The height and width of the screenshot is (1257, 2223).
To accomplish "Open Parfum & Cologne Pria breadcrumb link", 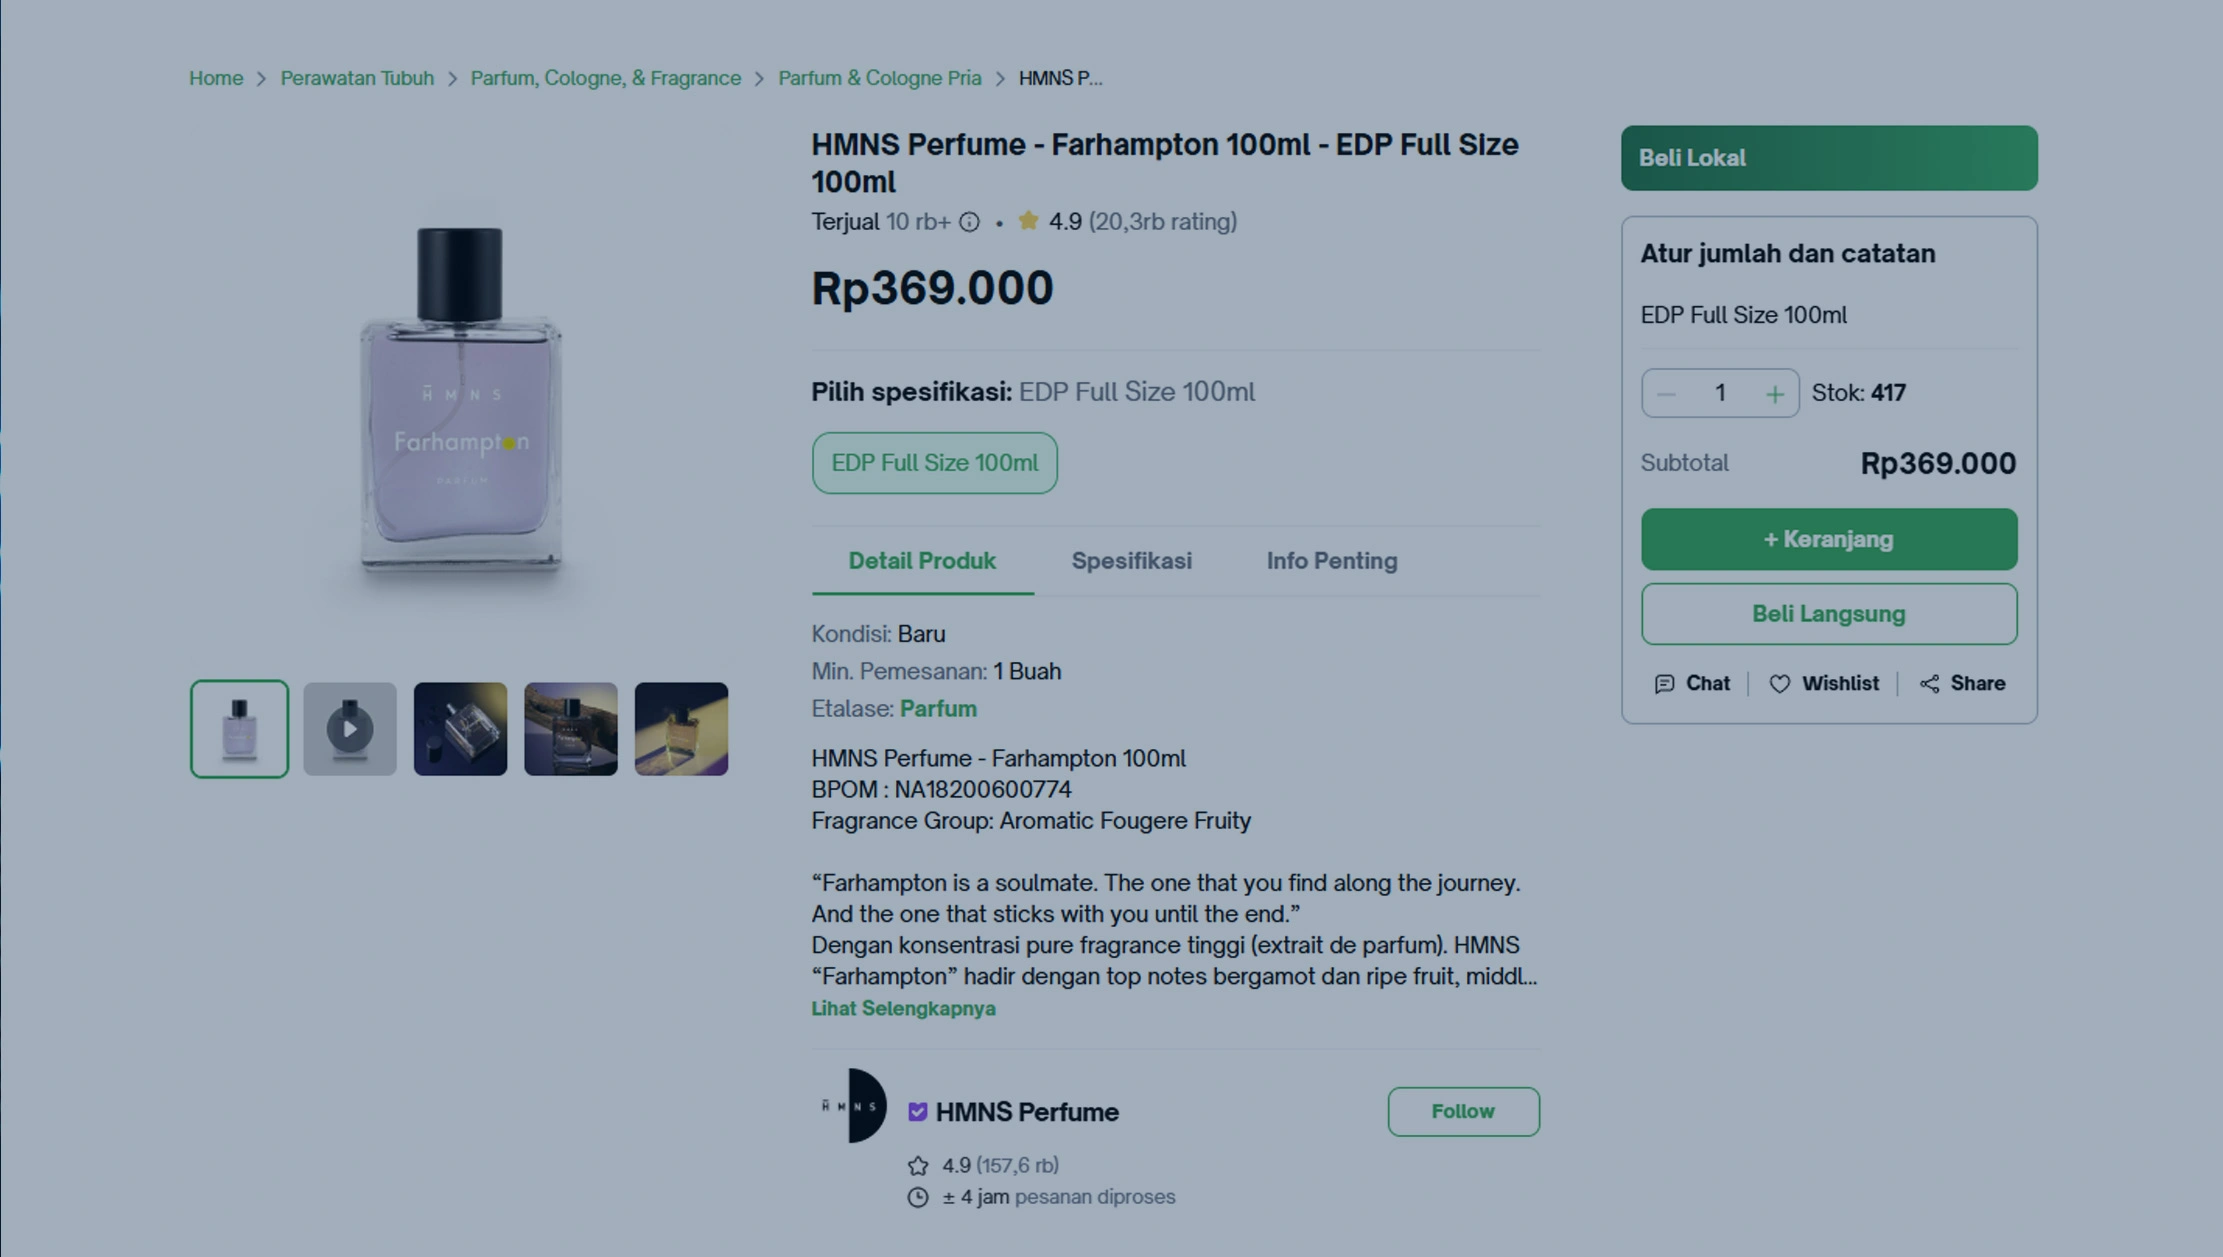I will [x=879, y=78].
